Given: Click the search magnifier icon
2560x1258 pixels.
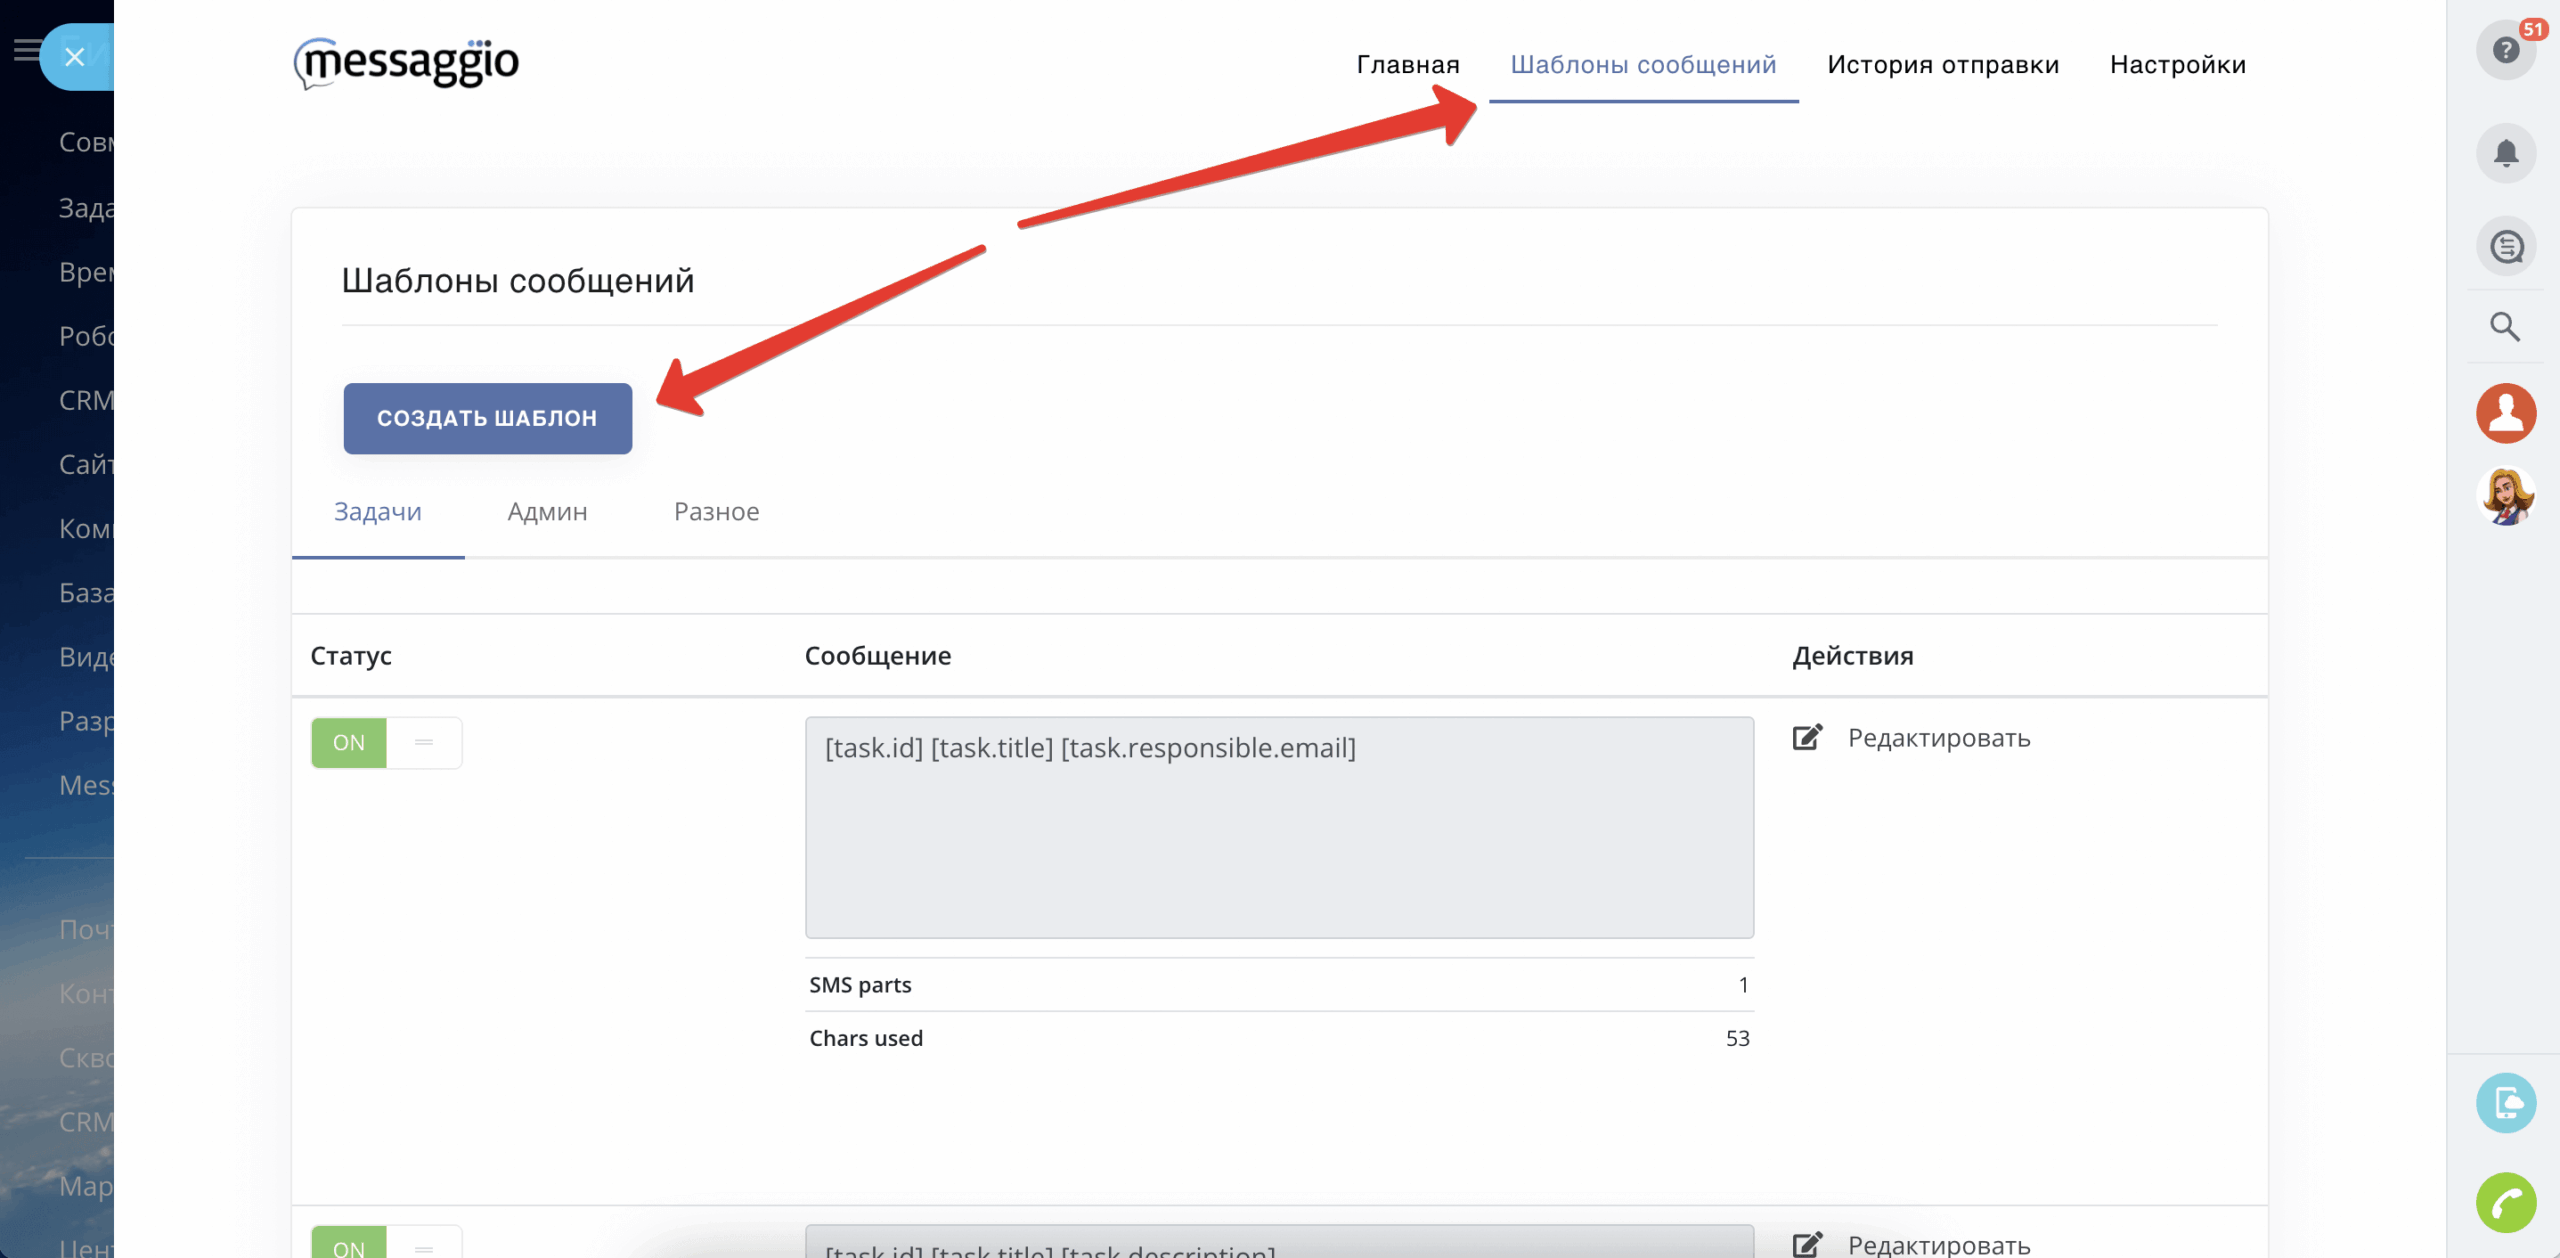Looking at the screenshot, I should click(x=2504, y=327).
